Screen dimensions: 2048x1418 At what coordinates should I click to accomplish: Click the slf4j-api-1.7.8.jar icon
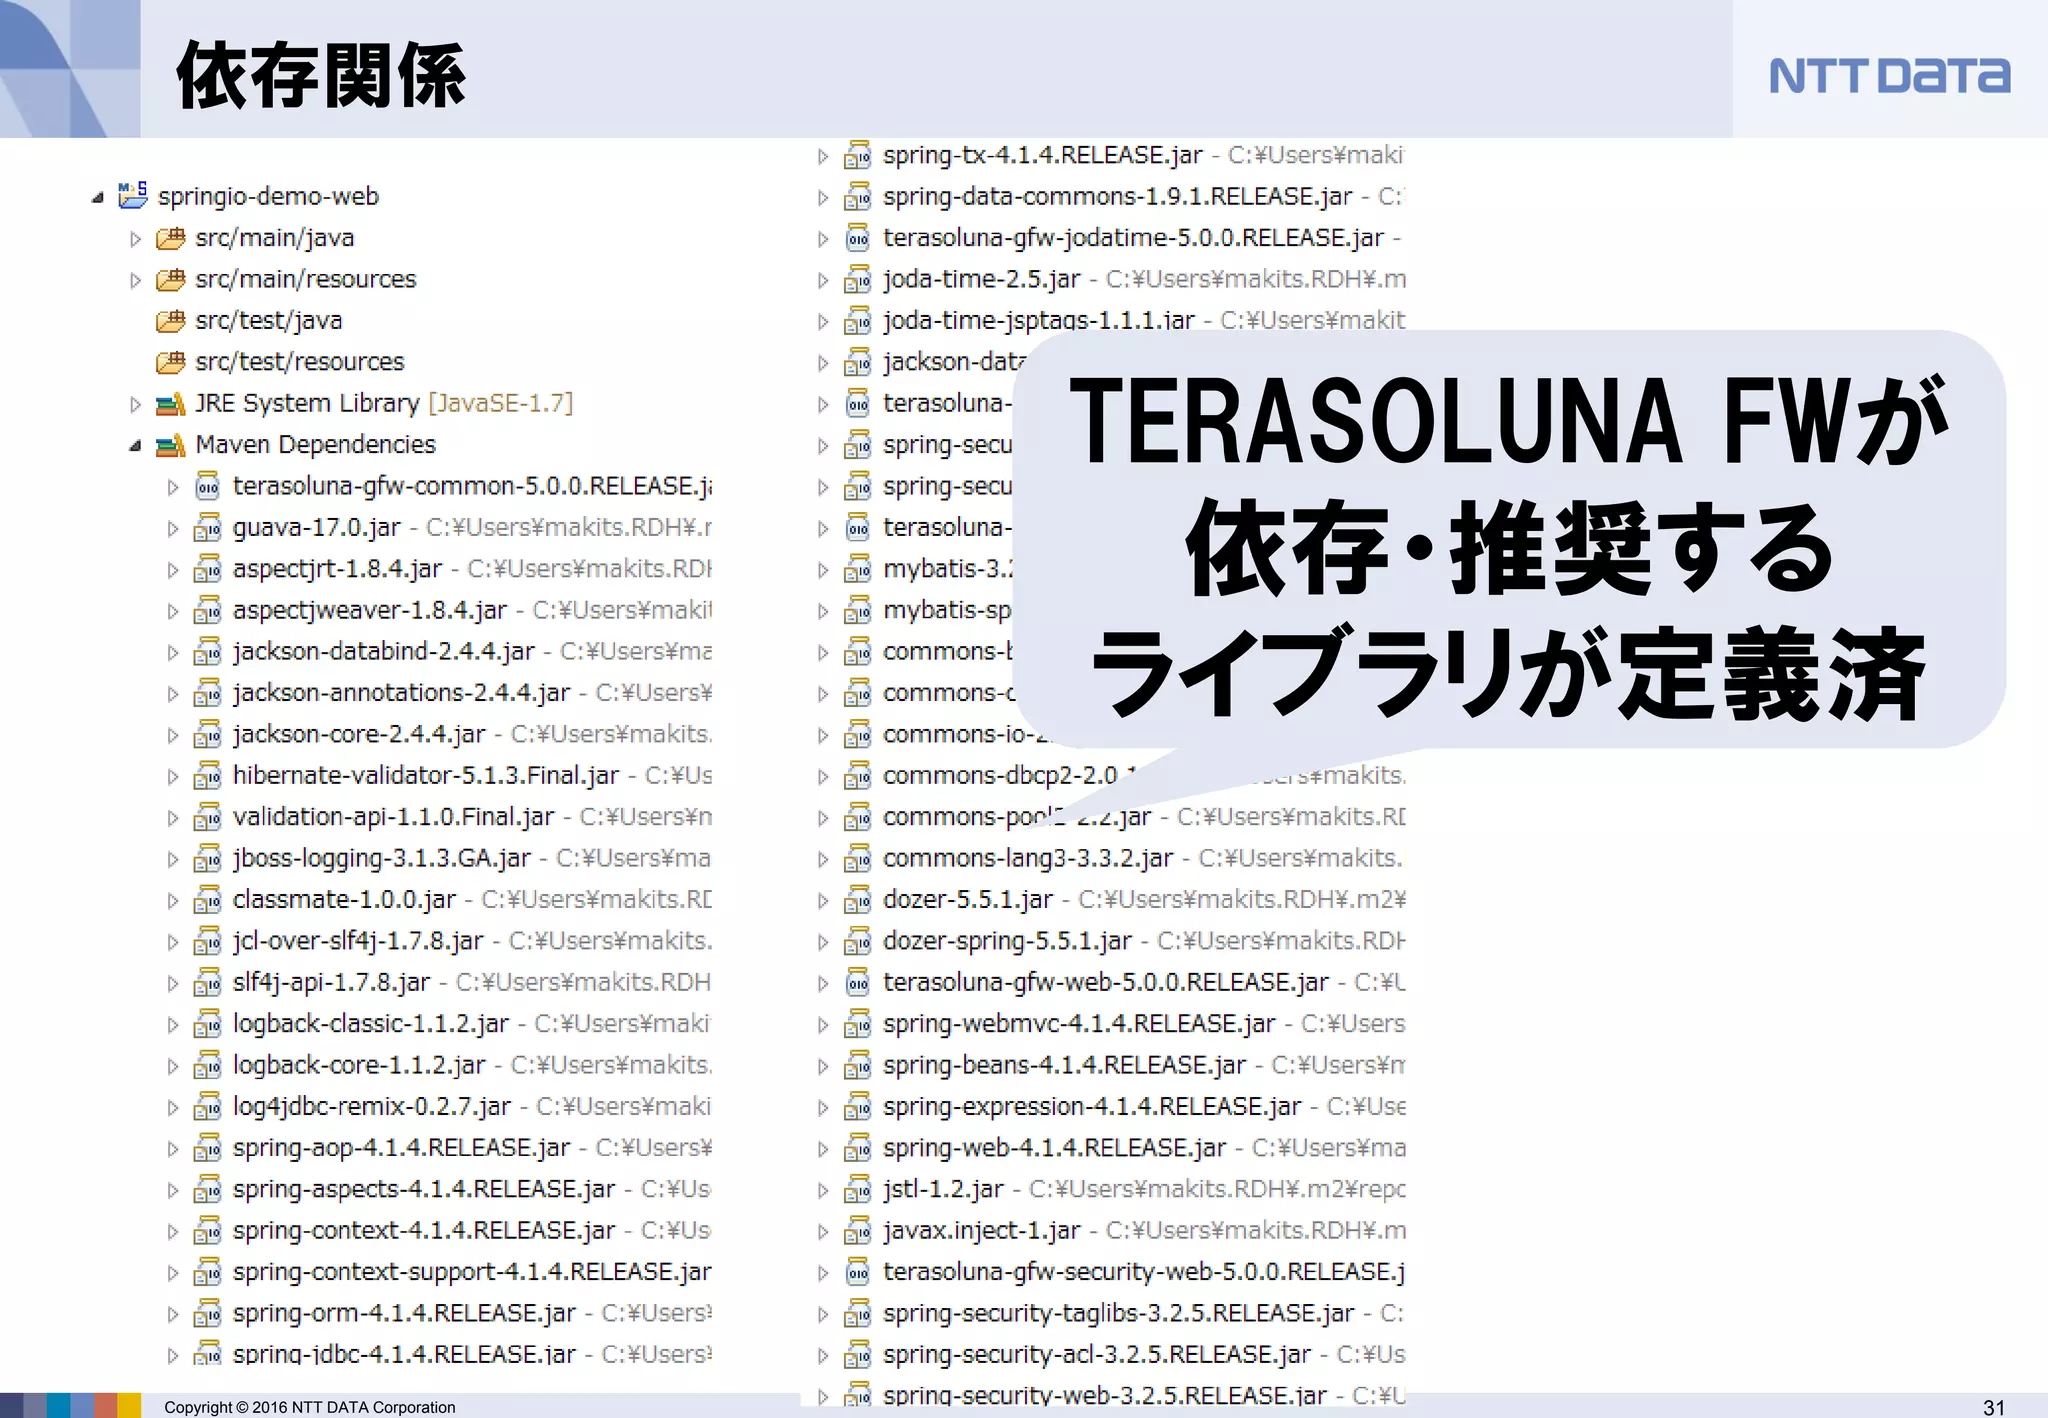tap(207, 983)
